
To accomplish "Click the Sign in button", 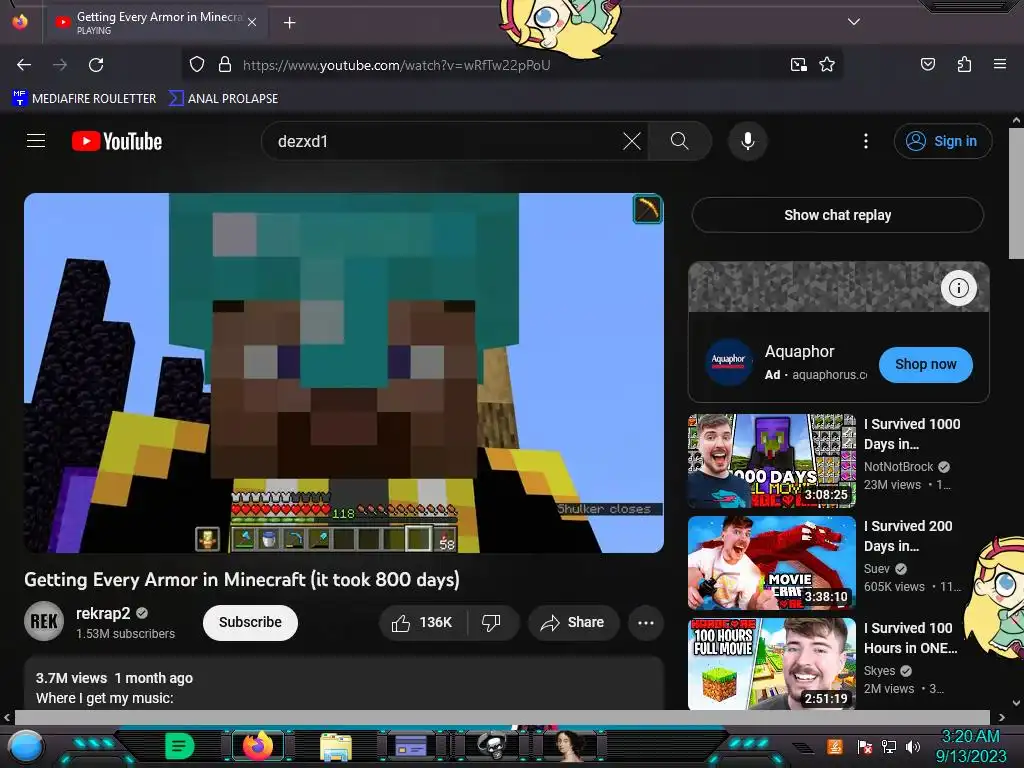I will [x=942, y=141].
